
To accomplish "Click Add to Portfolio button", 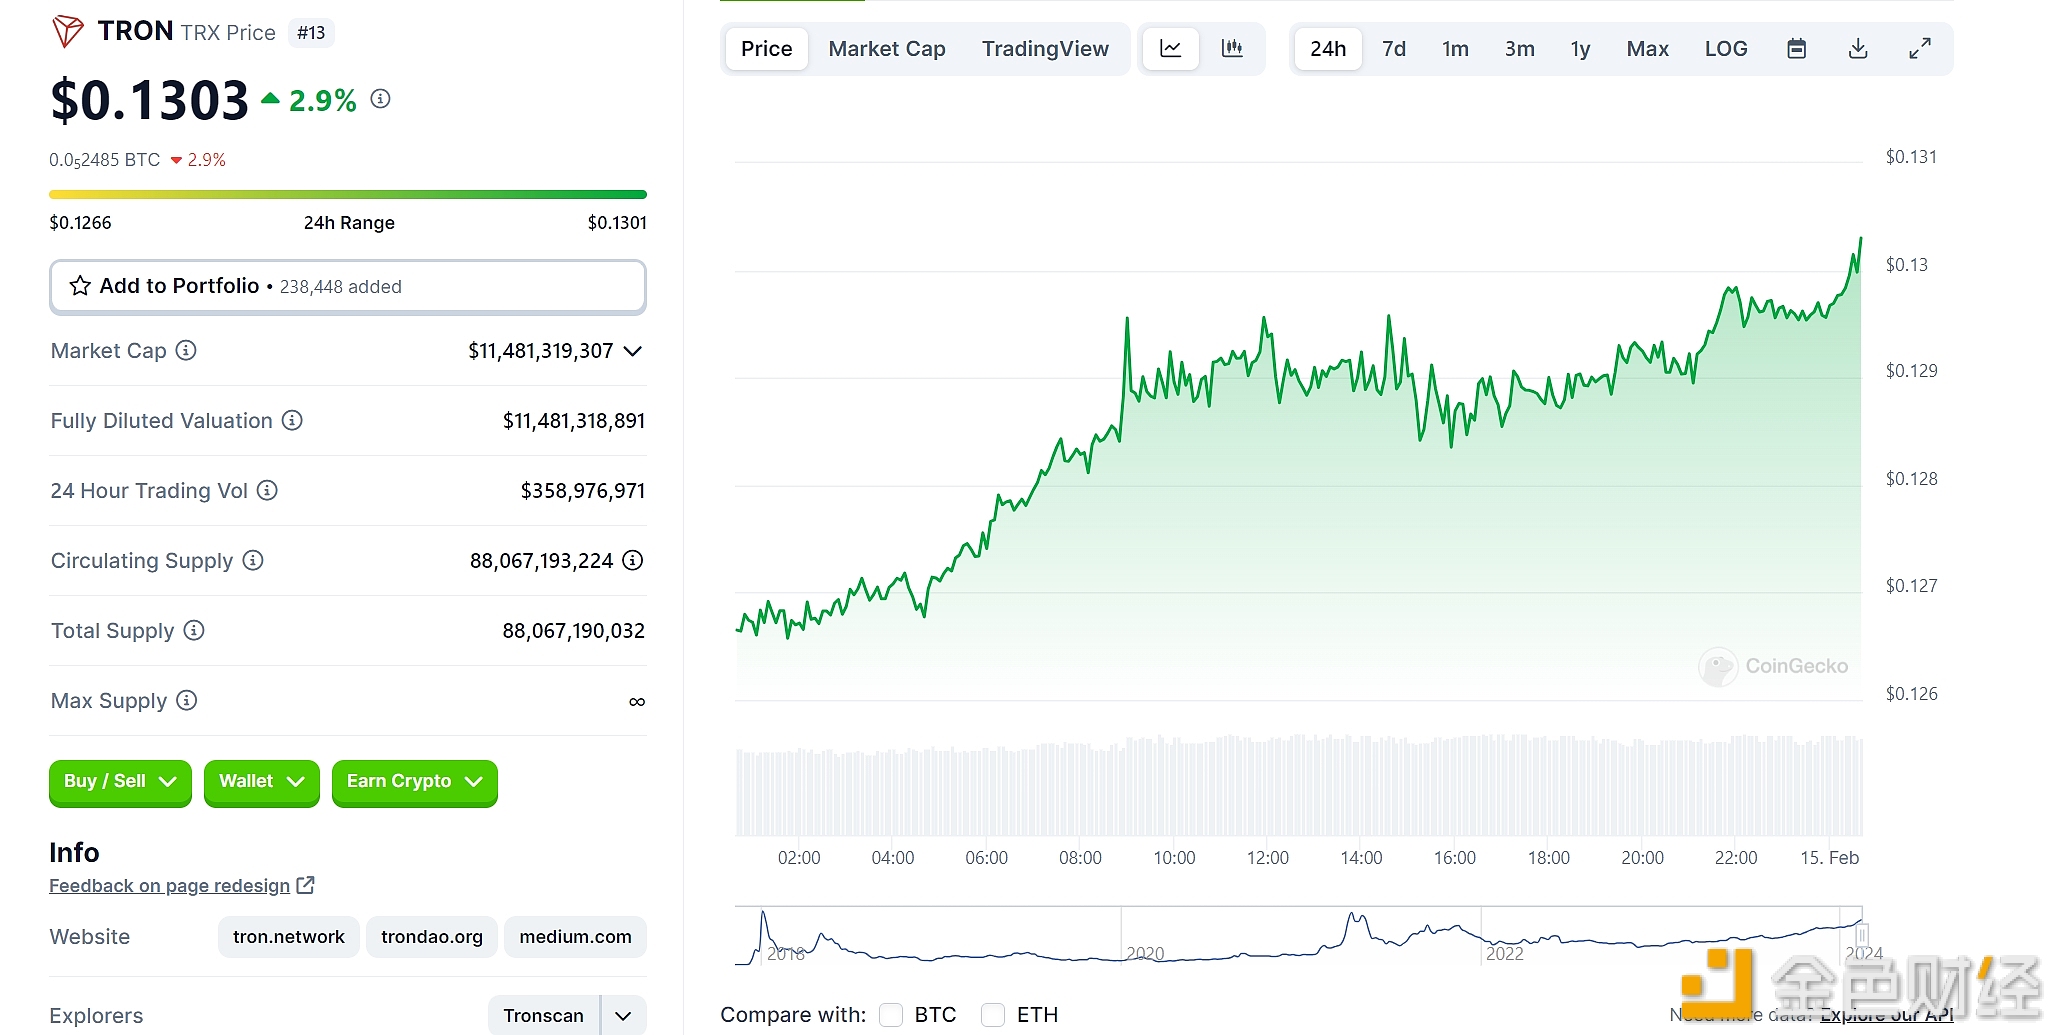I will coord(348,287).
